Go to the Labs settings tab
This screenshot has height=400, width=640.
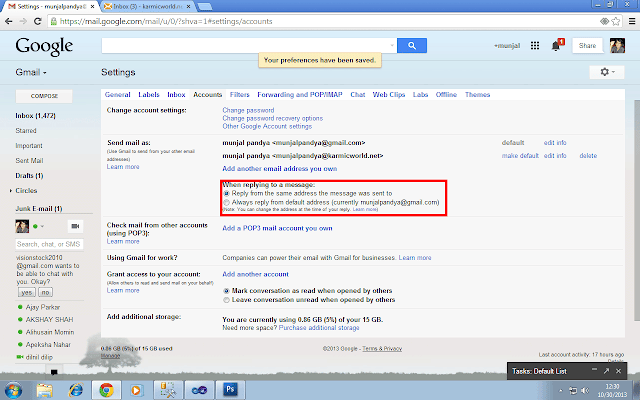(x=420, y=94)
